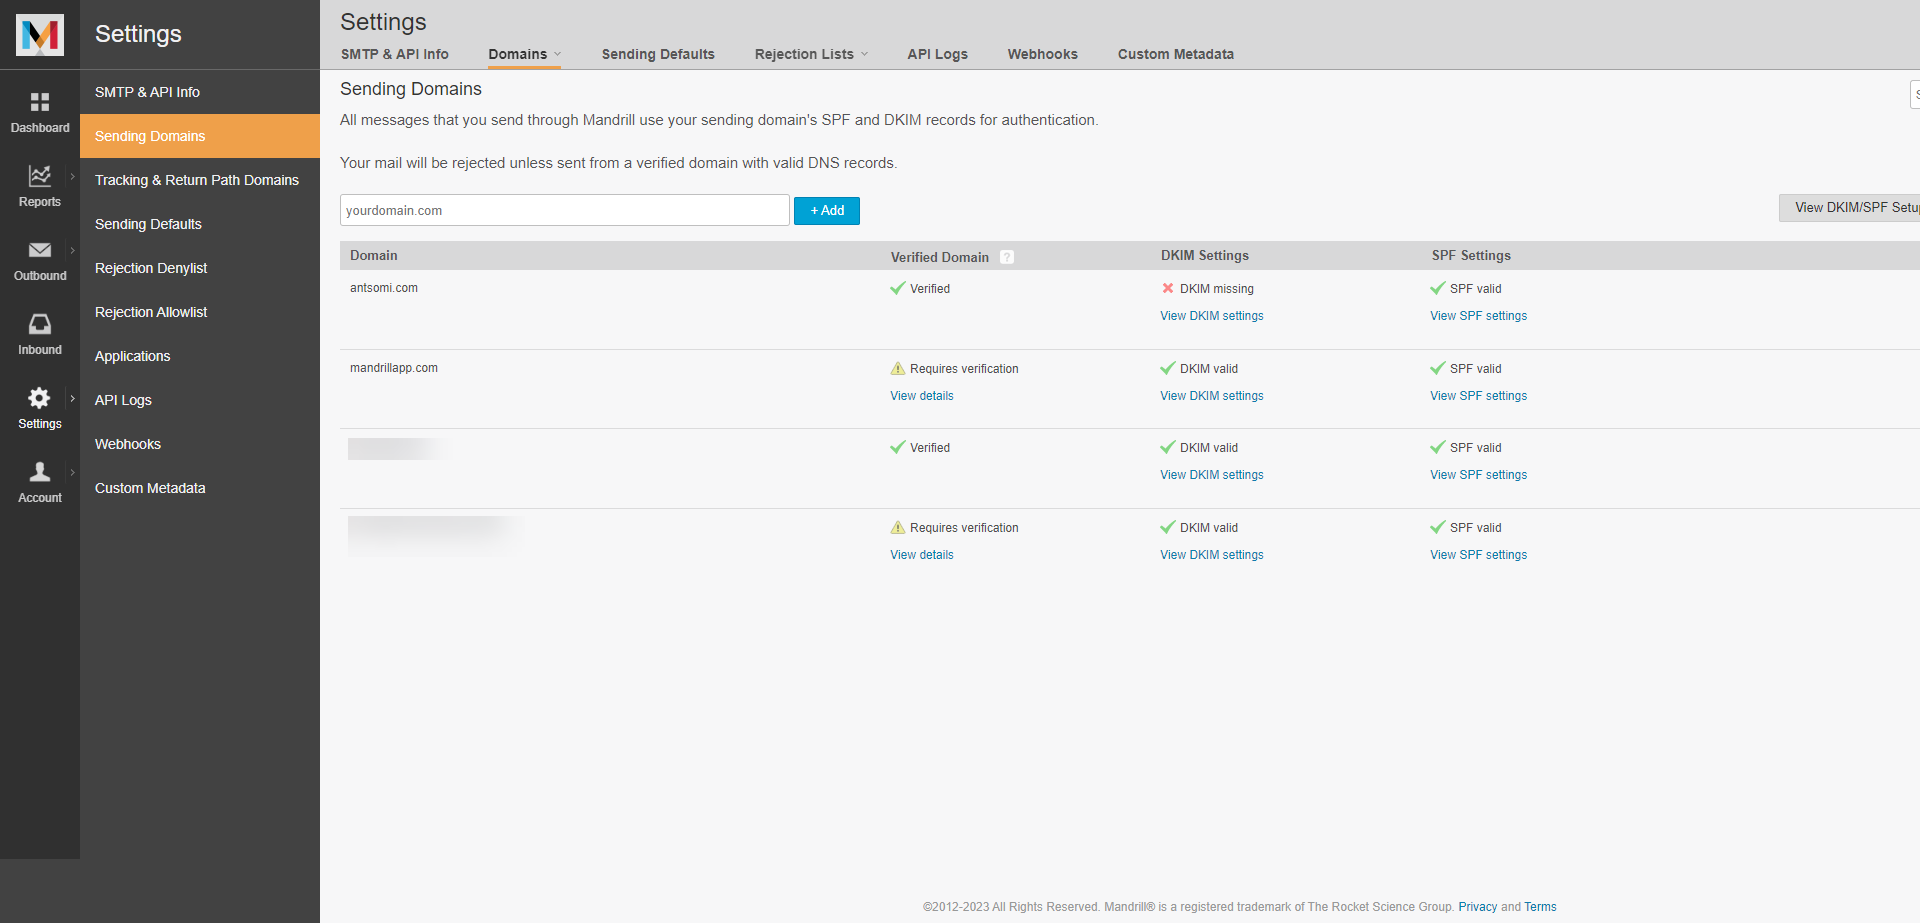
Task: Switch to the Sending Defaults tab
Action: (658, 54)
